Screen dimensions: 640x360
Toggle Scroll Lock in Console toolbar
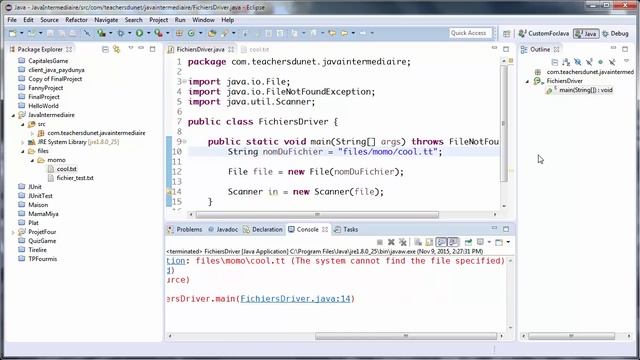tap(429, 242)
